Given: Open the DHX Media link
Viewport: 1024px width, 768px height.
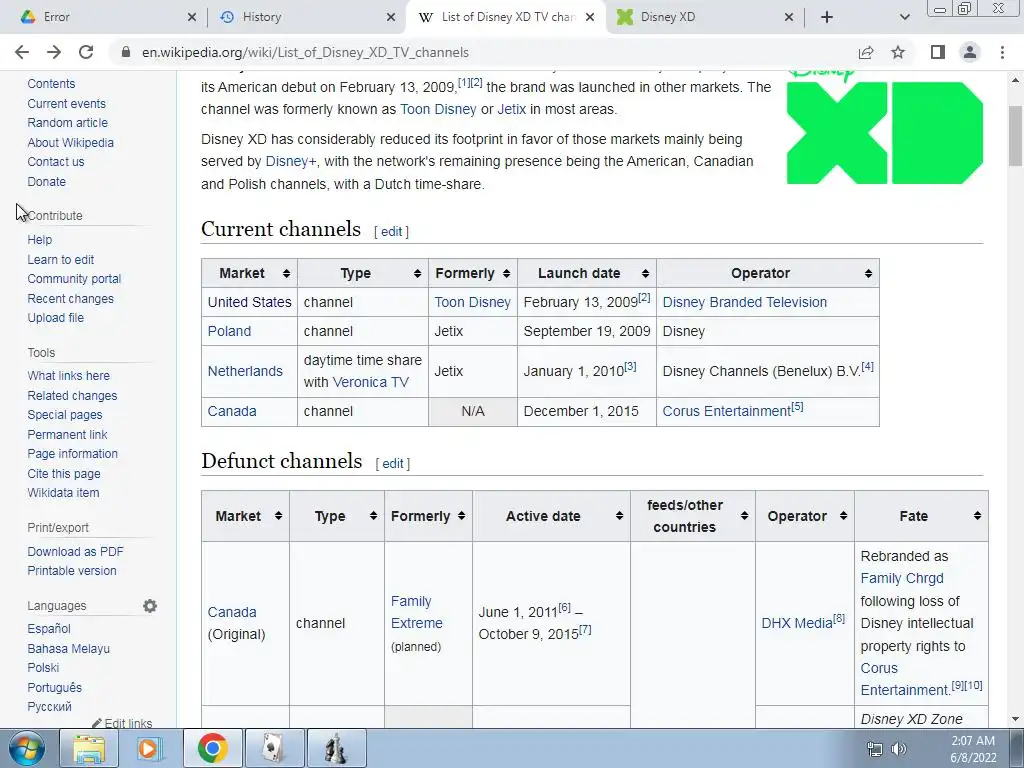Looking at the screenshot, I should (x=797, y=623).
